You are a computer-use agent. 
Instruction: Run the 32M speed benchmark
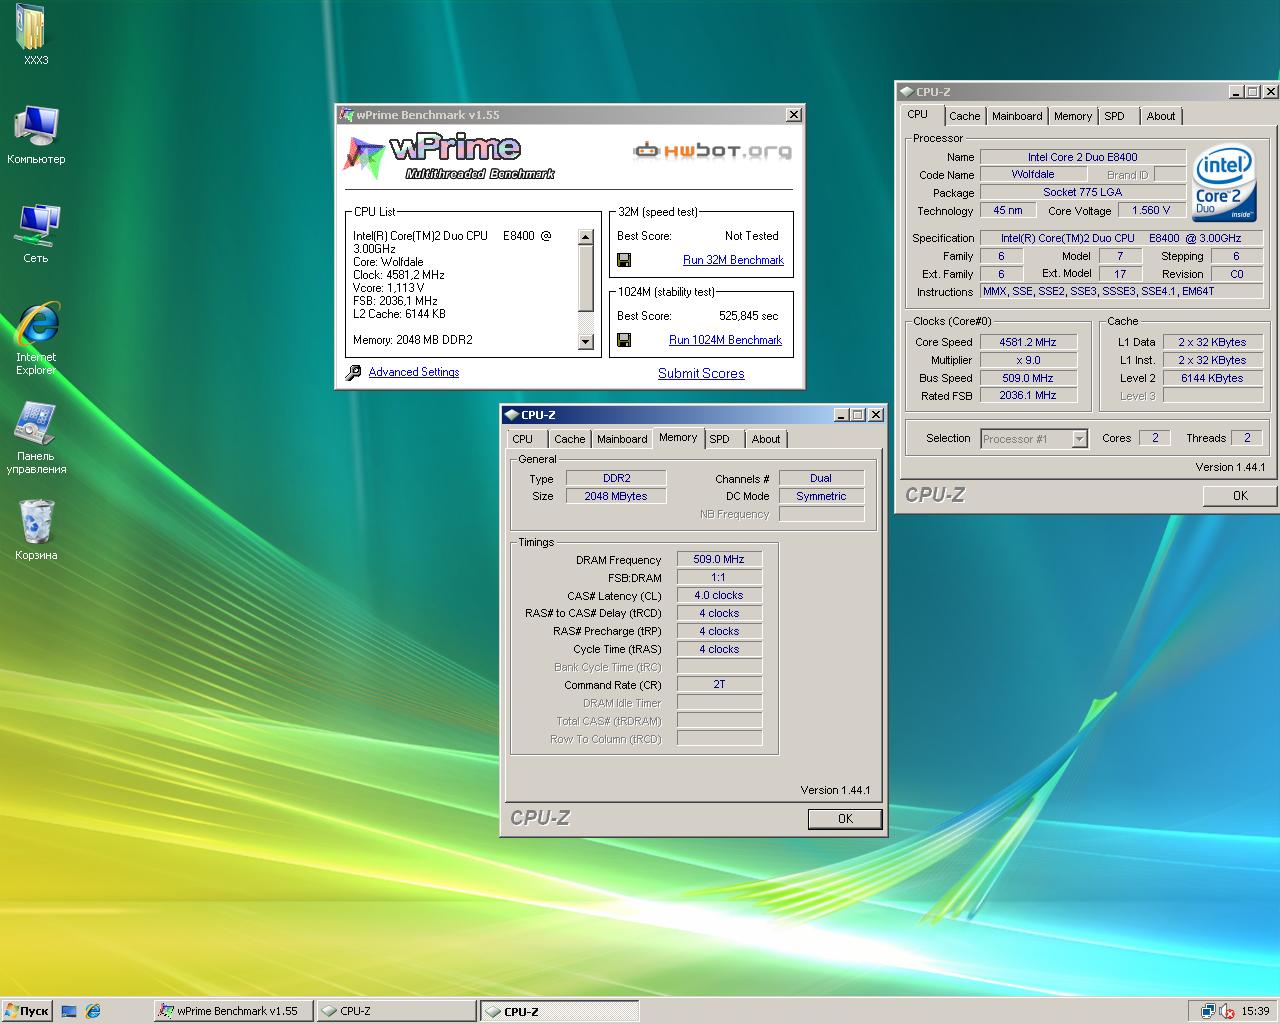pos(733,260)
